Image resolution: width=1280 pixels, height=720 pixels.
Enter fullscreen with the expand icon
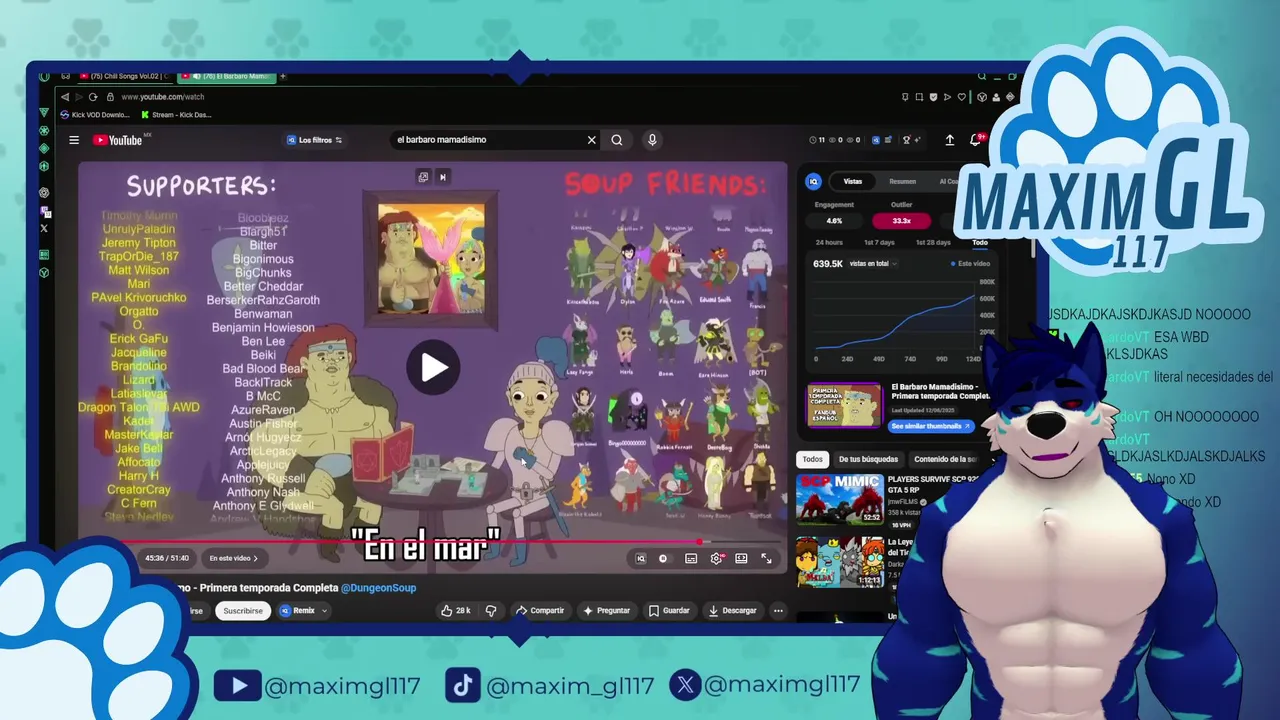click(x=766, y=558)
